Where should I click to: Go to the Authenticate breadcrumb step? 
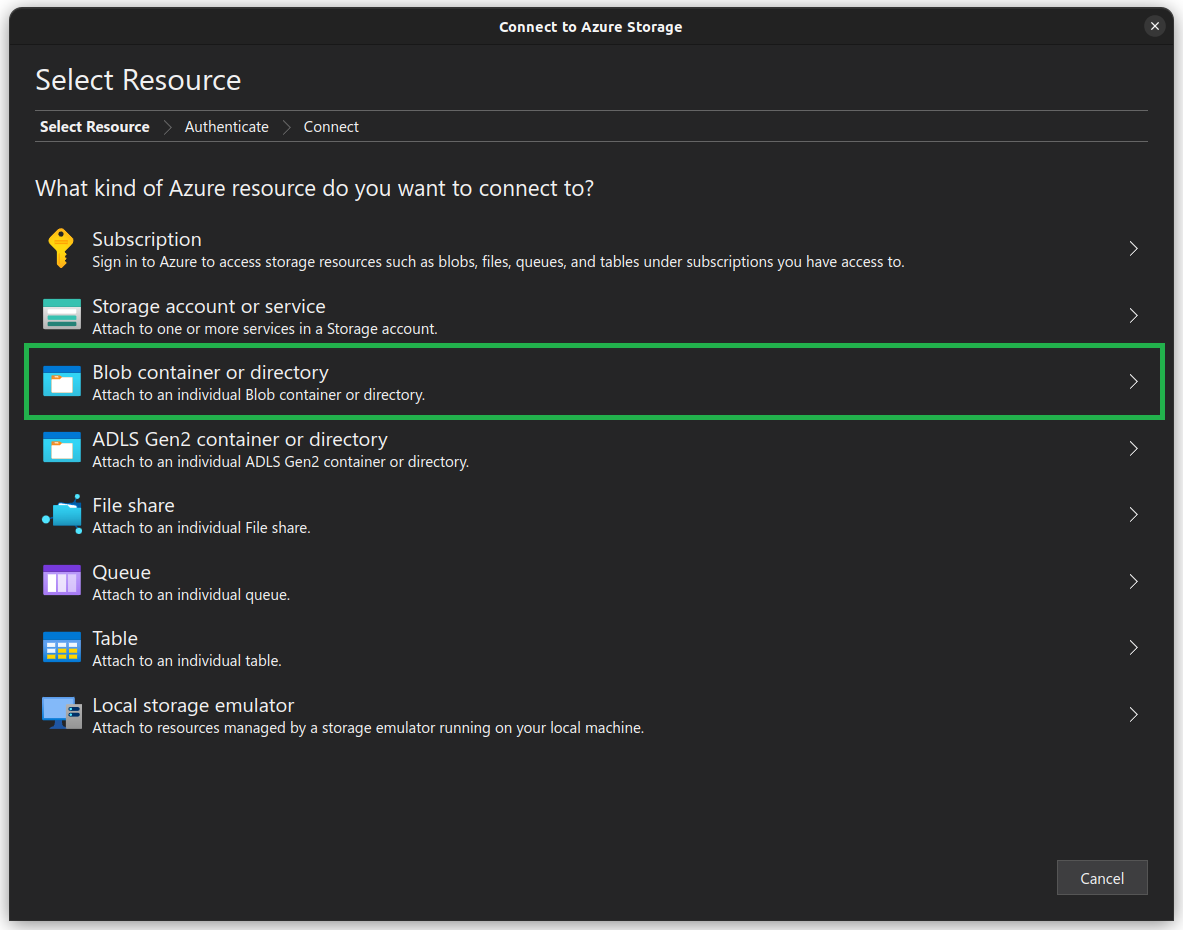[x=226, y=127]
